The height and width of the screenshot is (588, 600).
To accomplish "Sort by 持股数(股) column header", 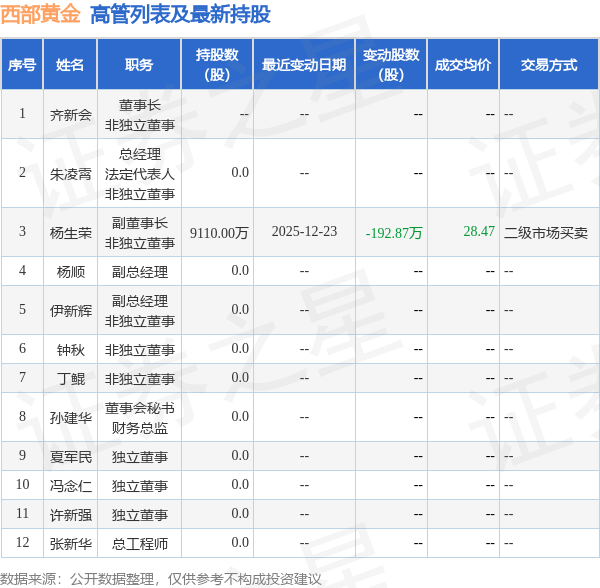I will click(x=216, y=65).
